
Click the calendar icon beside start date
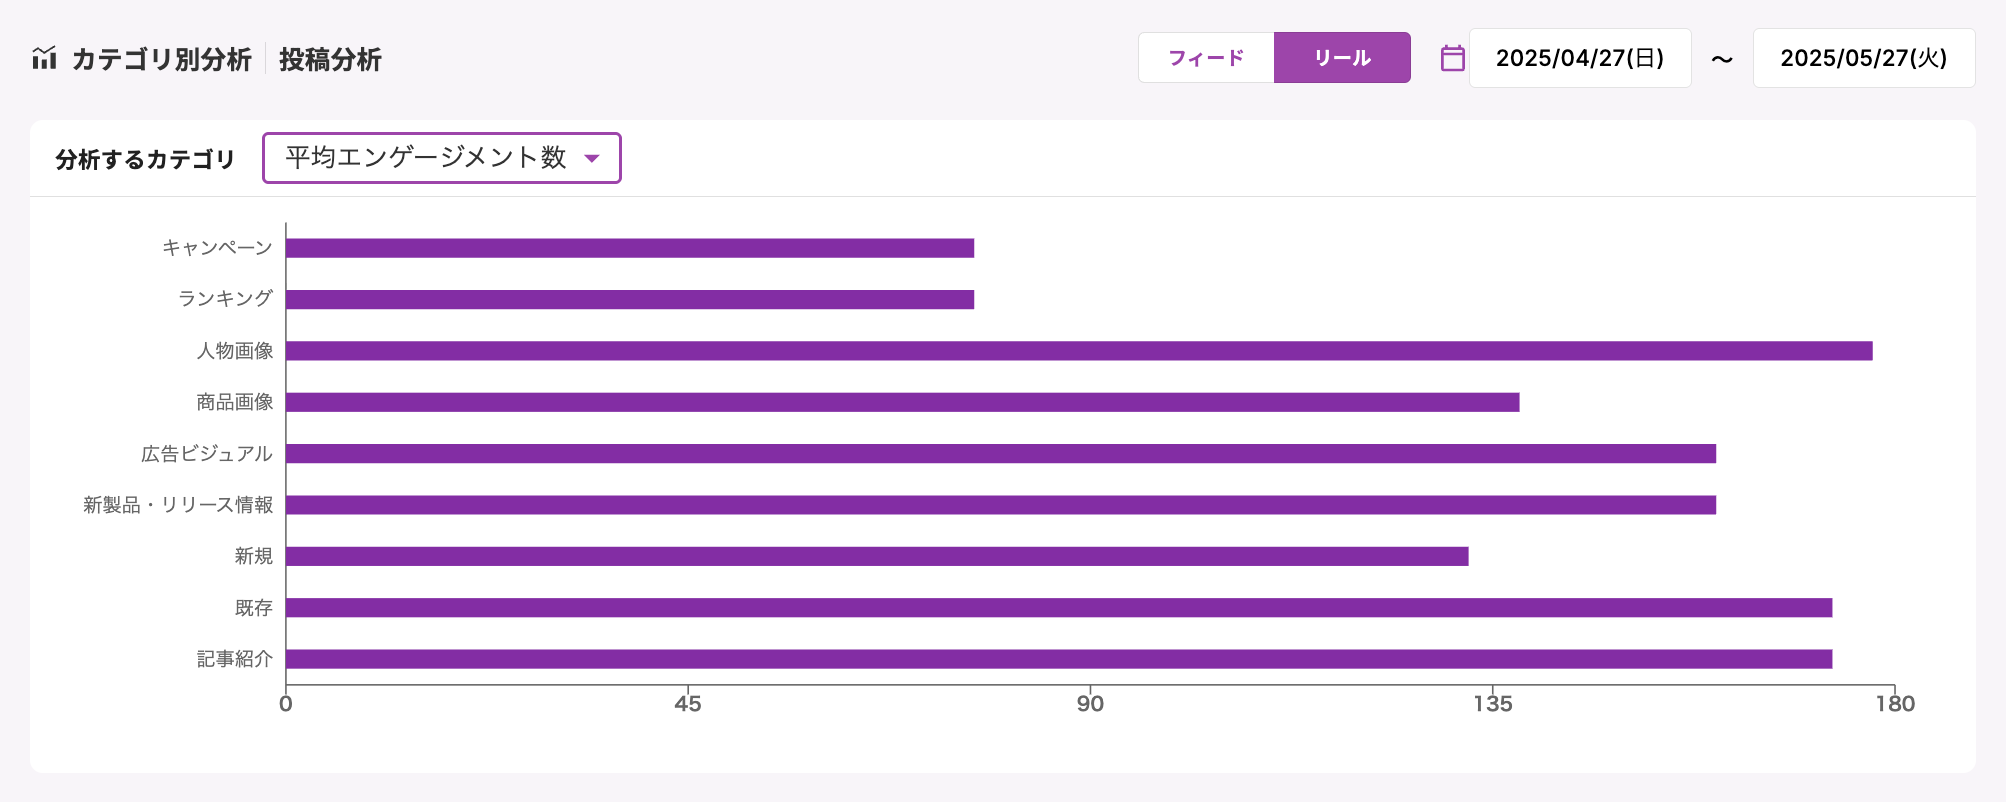tap(1452, 58)
